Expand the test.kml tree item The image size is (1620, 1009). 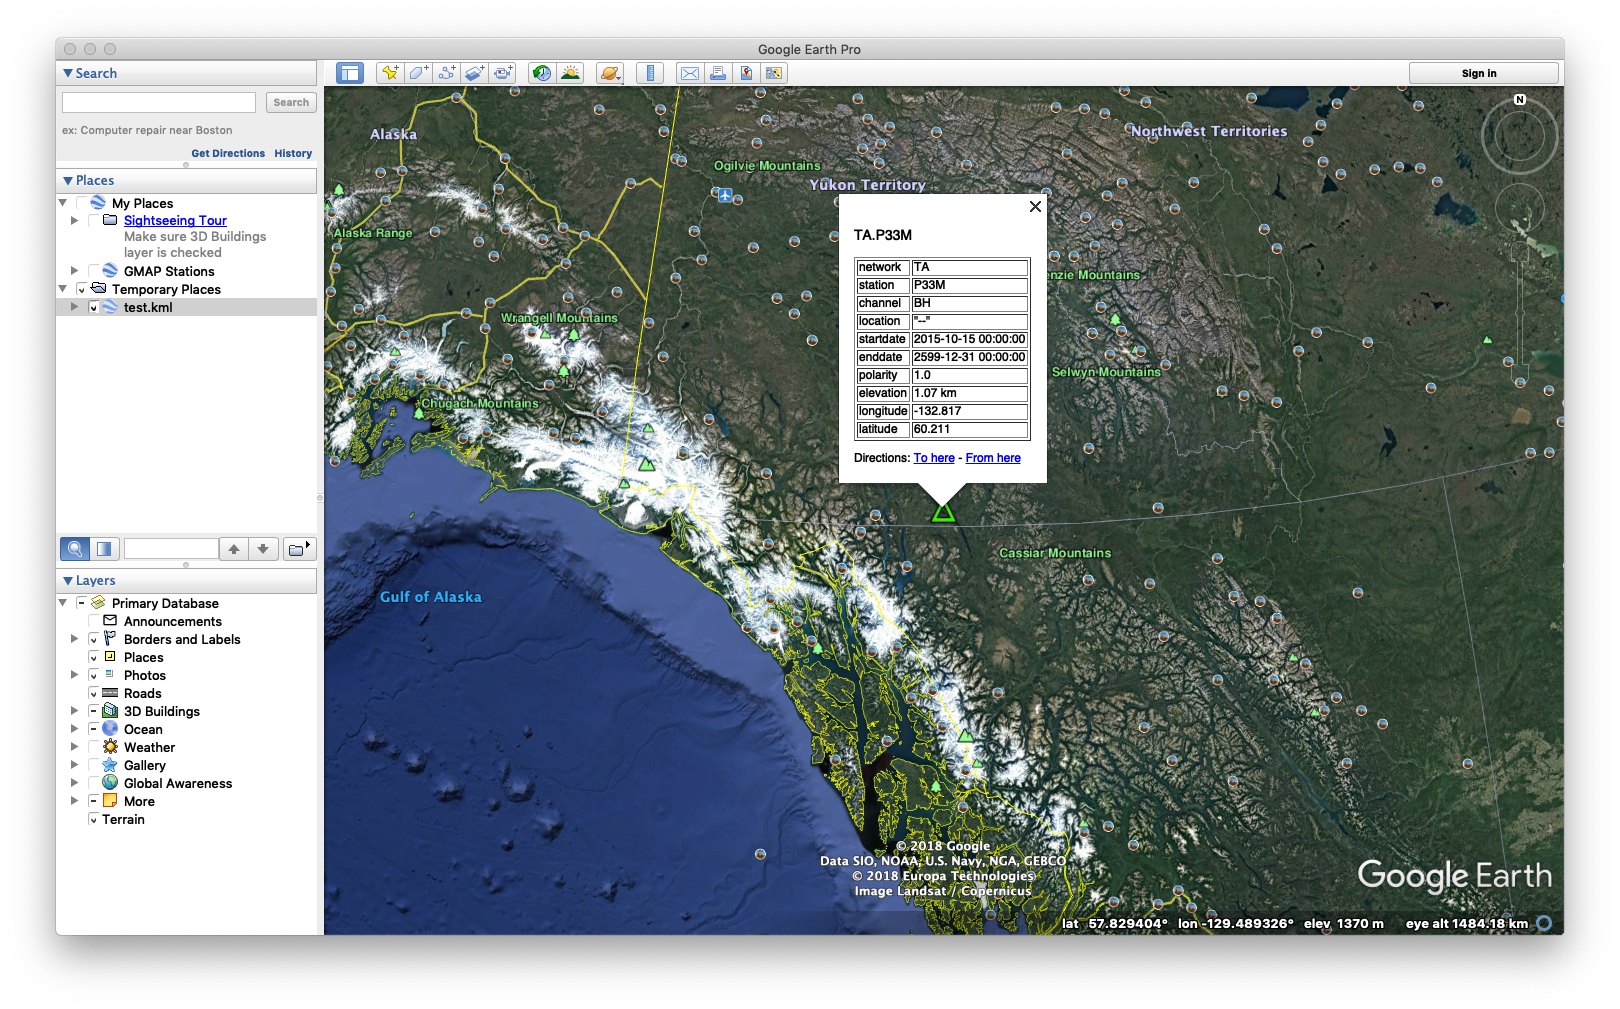coord(74,307)
